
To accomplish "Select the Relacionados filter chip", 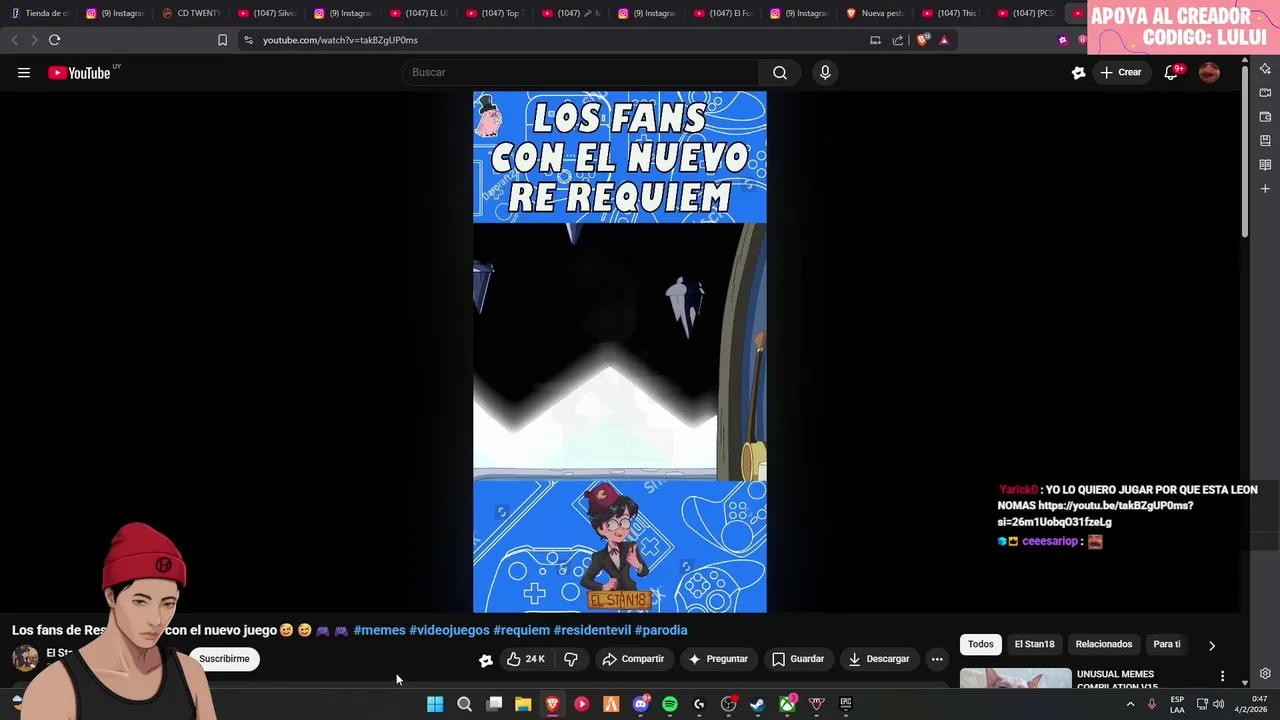I will (1104, 645).
